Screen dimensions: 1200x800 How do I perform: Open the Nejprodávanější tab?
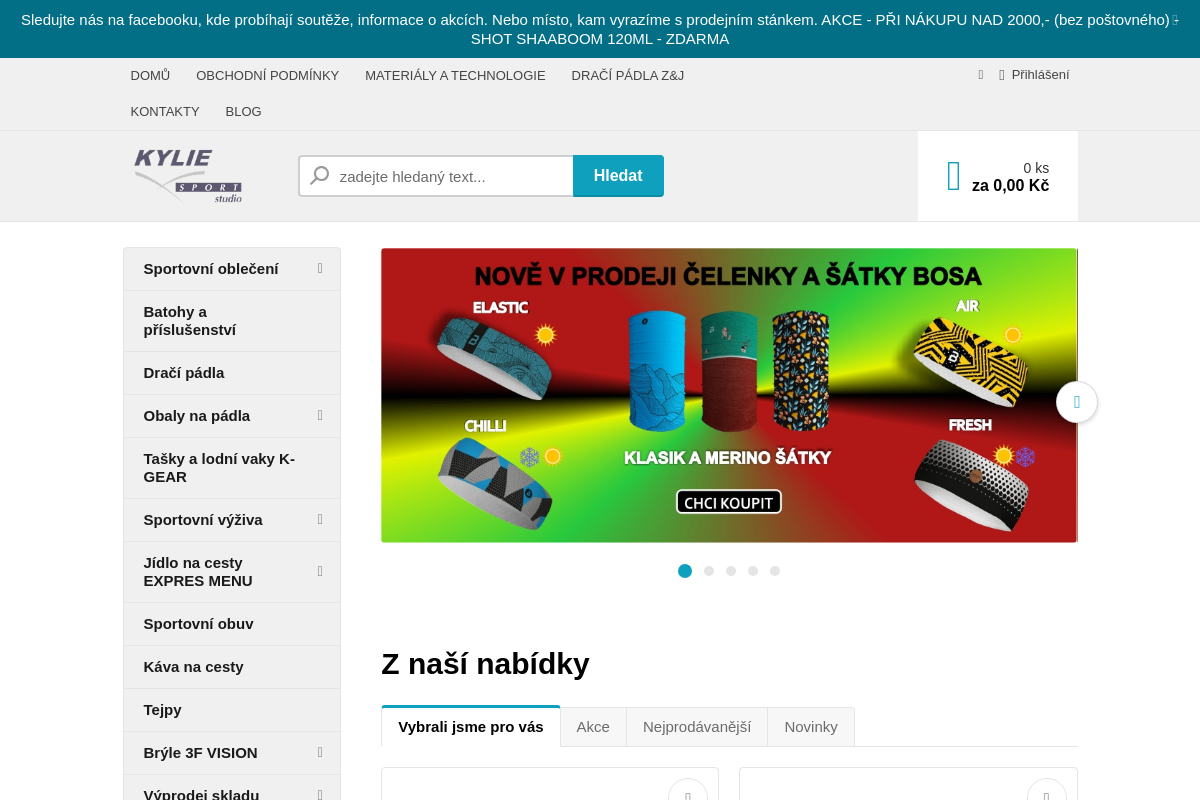coord(697,727)
